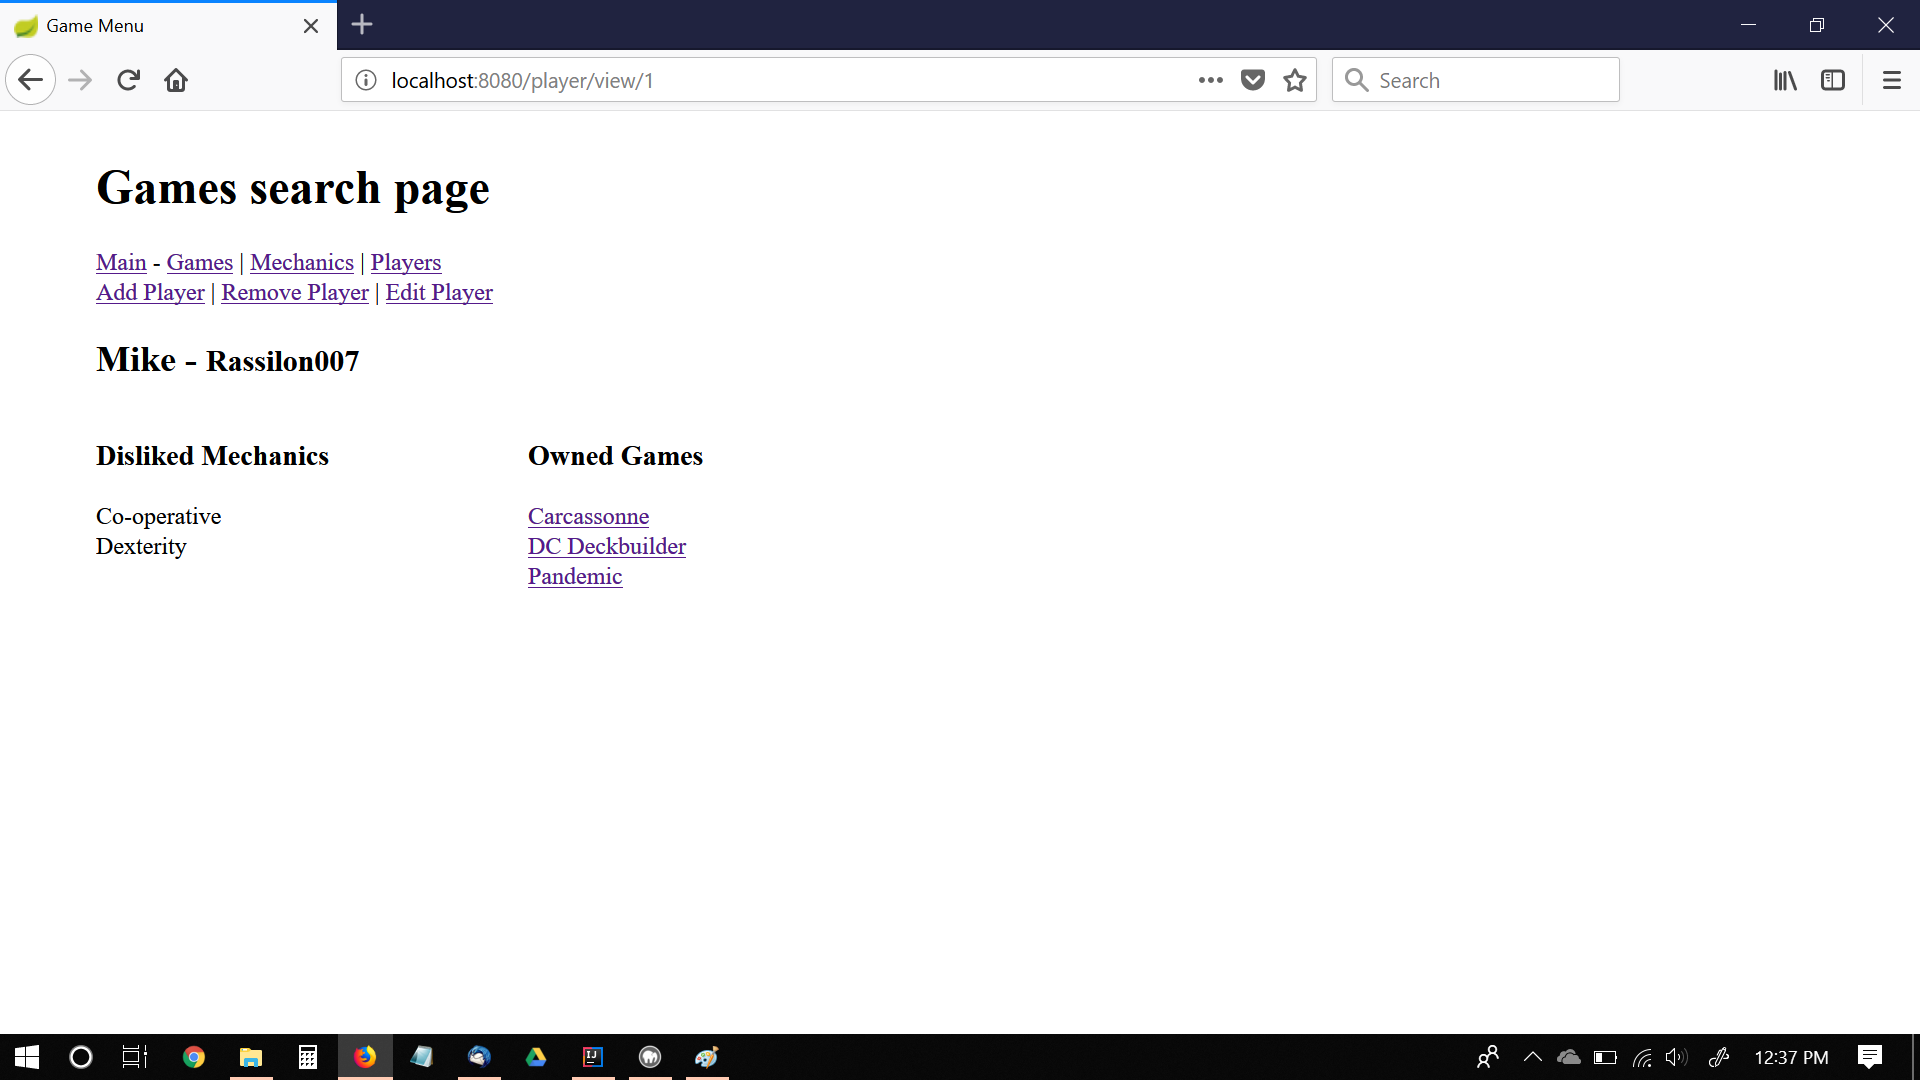Open the Carcassonne game link

tap(588, 516)
